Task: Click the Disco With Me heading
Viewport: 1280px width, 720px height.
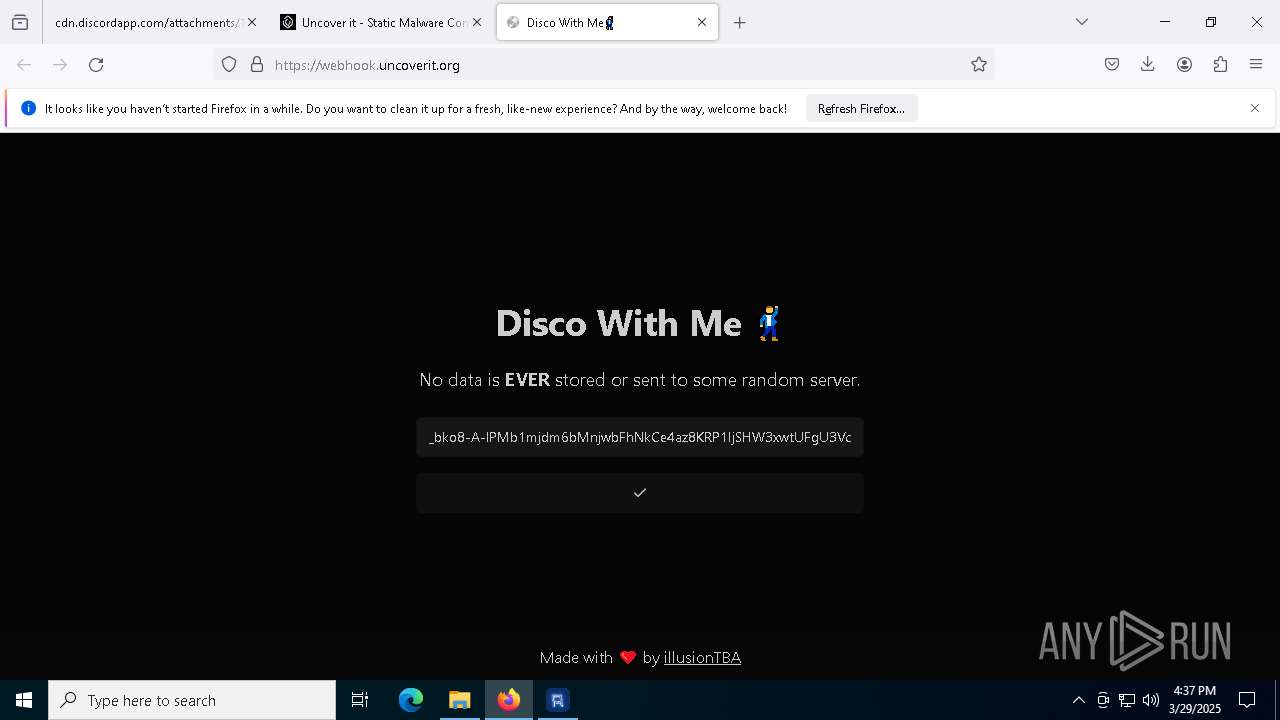Action: [638, 323]
